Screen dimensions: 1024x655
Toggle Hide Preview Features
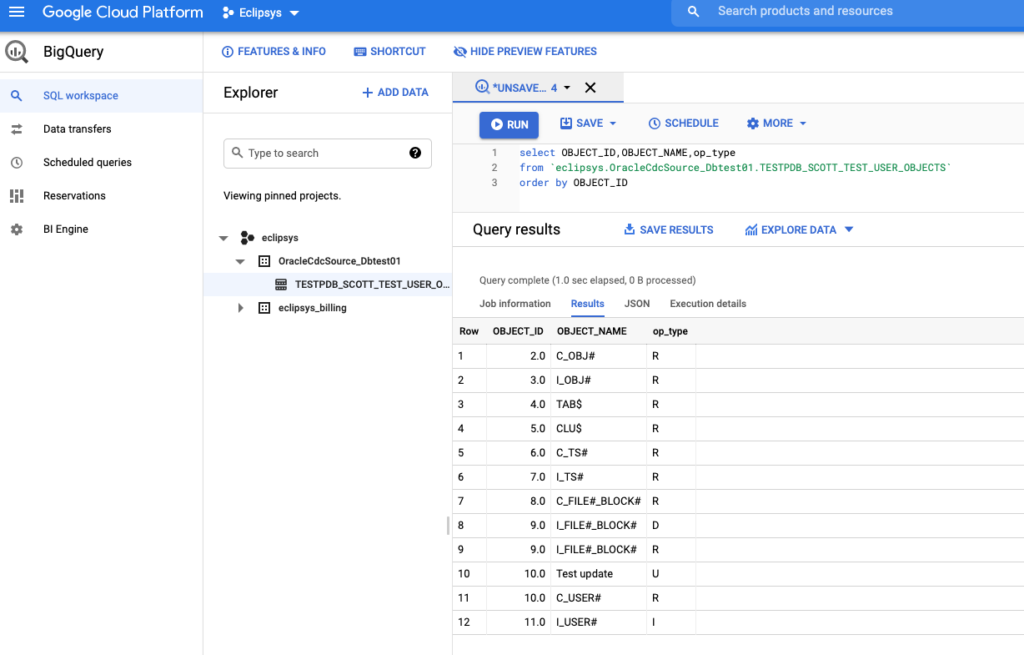click(525, 51)
